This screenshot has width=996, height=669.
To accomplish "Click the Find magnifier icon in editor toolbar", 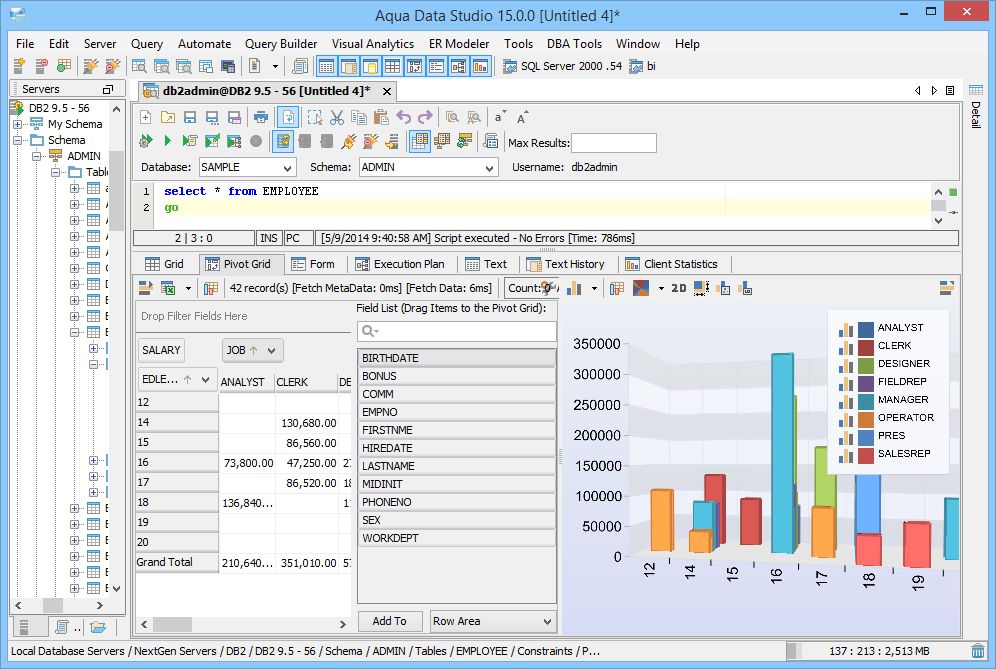I will point(452,117).
